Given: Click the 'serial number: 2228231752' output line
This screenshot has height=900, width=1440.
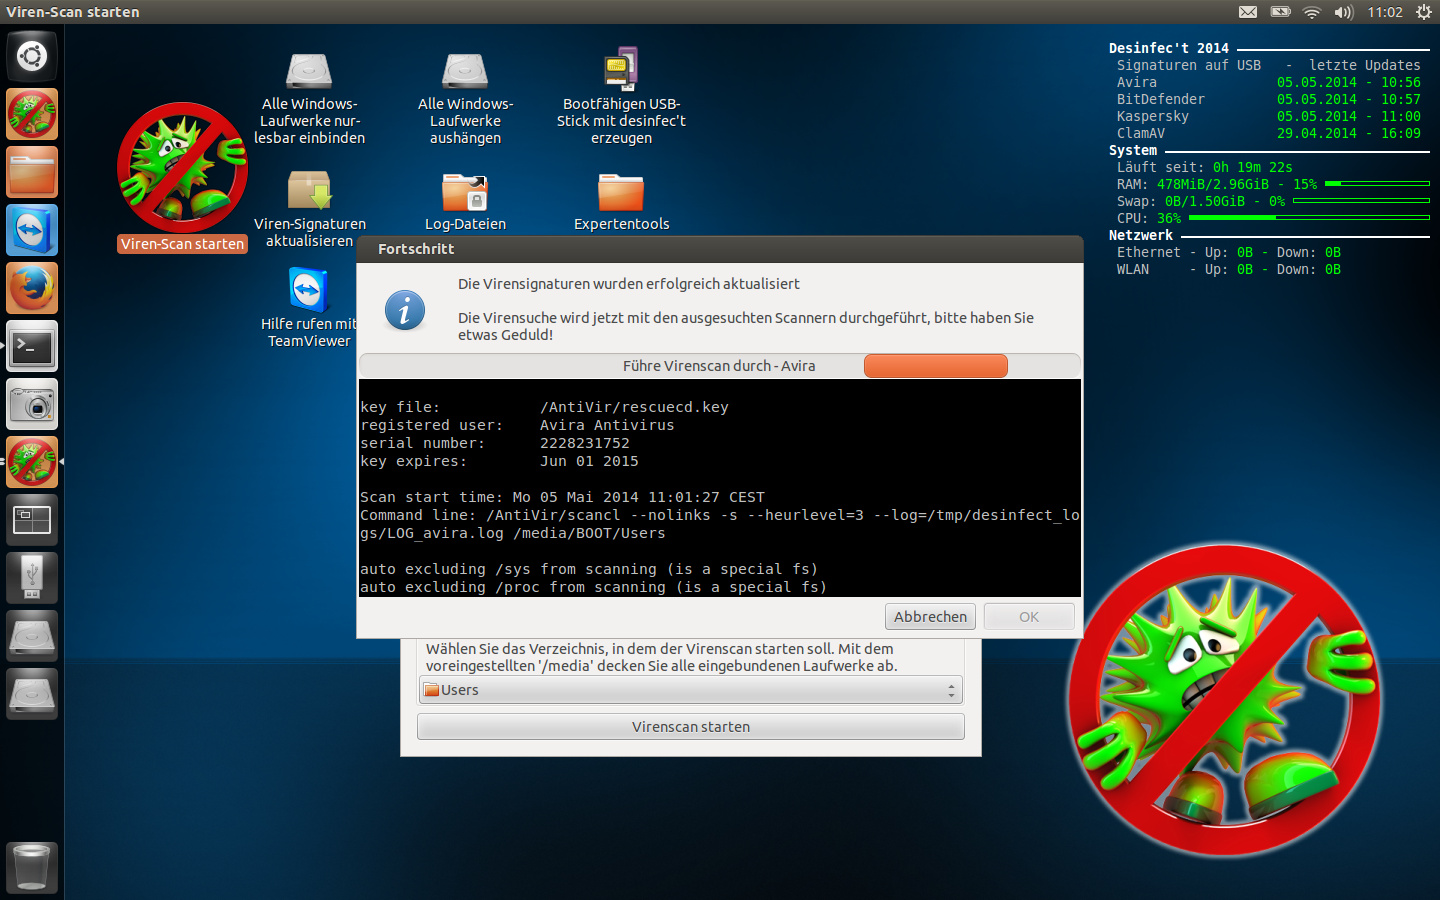Looking at the screenshot, I should tap(495, 443).
